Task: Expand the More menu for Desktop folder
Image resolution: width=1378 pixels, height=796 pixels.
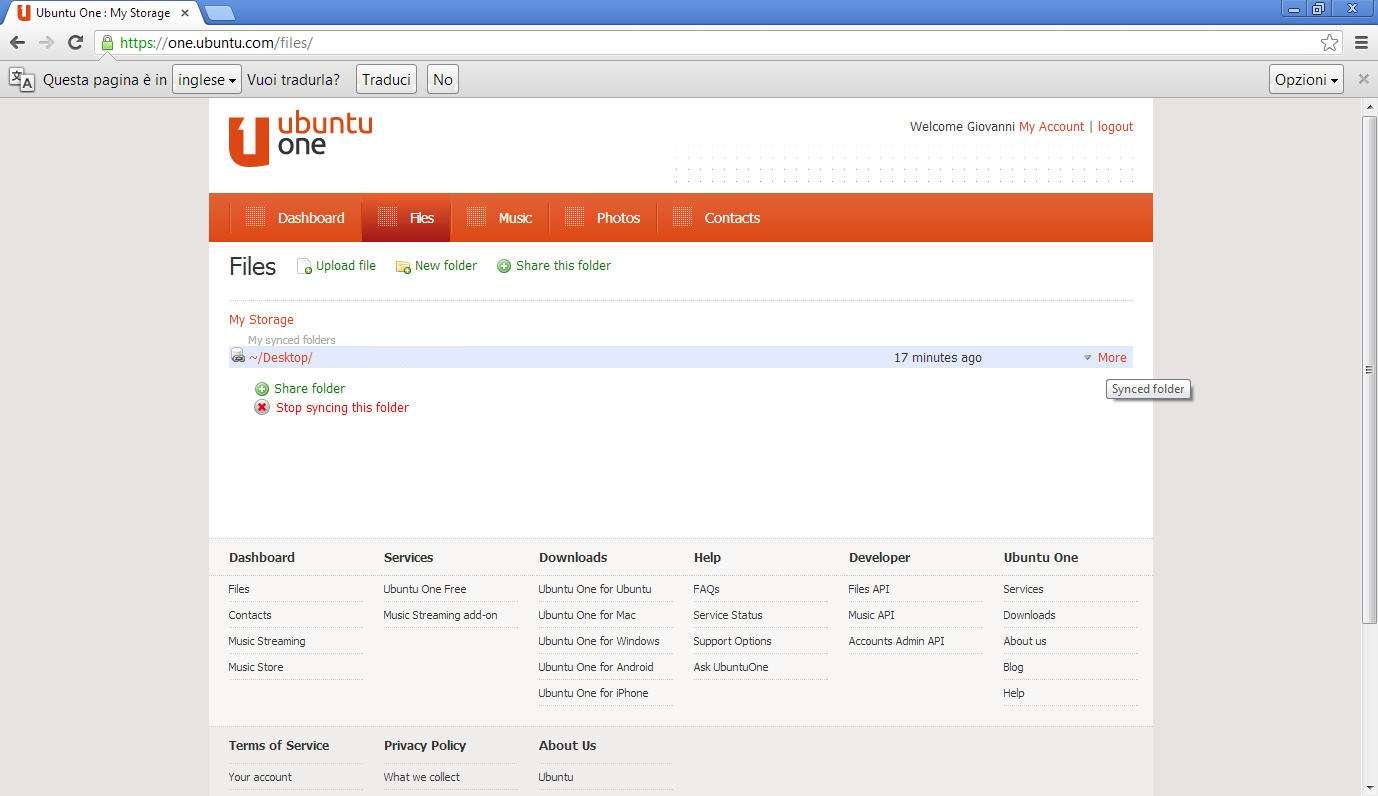Action: (1105, 358)
